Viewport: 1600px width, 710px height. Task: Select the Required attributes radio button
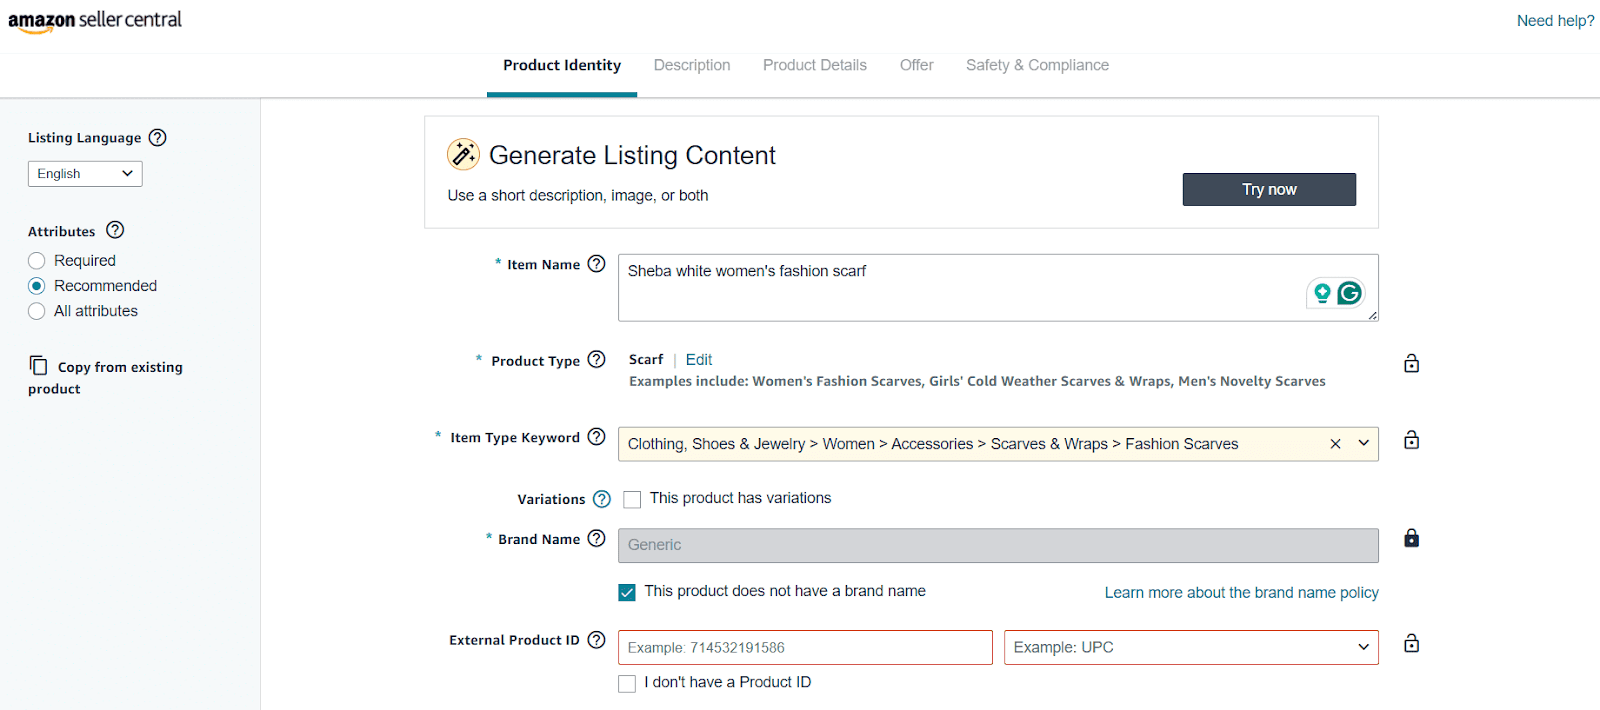click(36, 260)
